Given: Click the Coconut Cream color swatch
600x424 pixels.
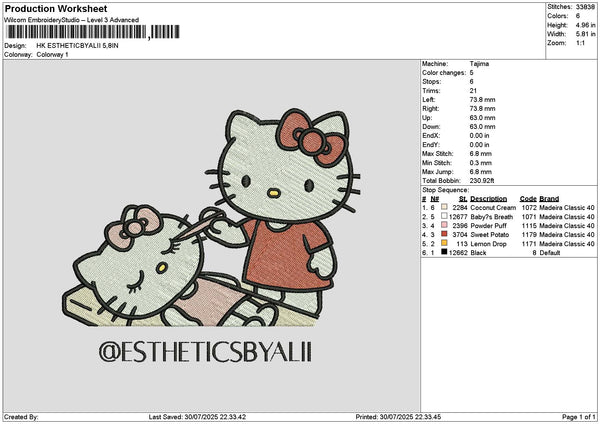Looking at the screenshot, I should 444,207.
